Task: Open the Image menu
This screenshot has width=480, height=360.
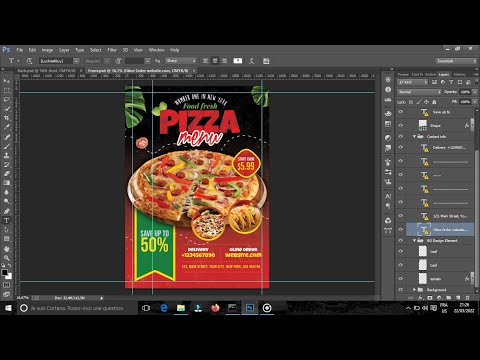Action: [47, 50]
